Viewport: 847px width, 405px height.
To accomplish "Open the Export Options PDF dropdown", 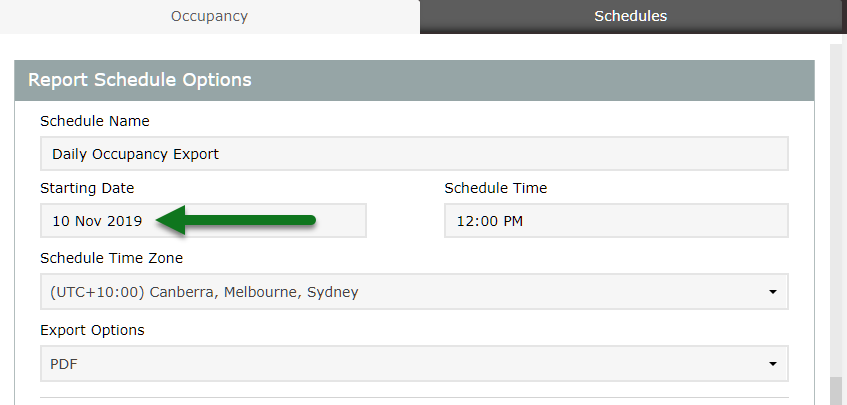I will pyautogui.click(x=414, y=364).
